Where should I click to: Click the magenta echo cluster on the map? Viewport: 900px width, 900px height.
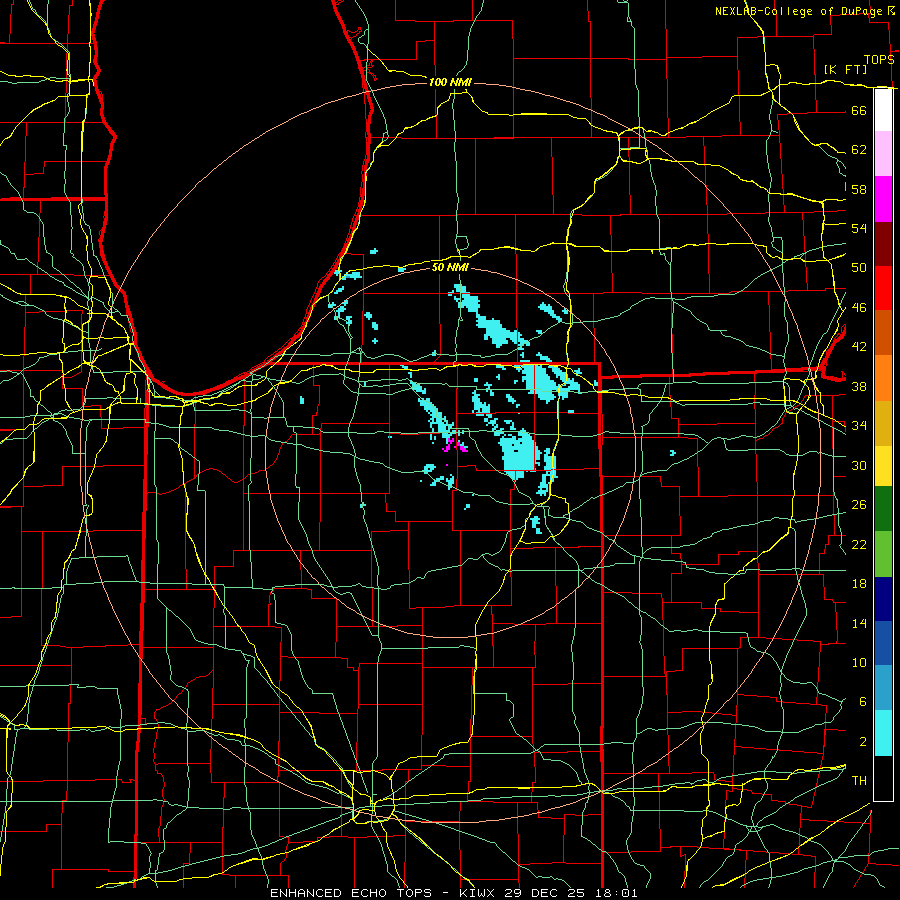455,445
